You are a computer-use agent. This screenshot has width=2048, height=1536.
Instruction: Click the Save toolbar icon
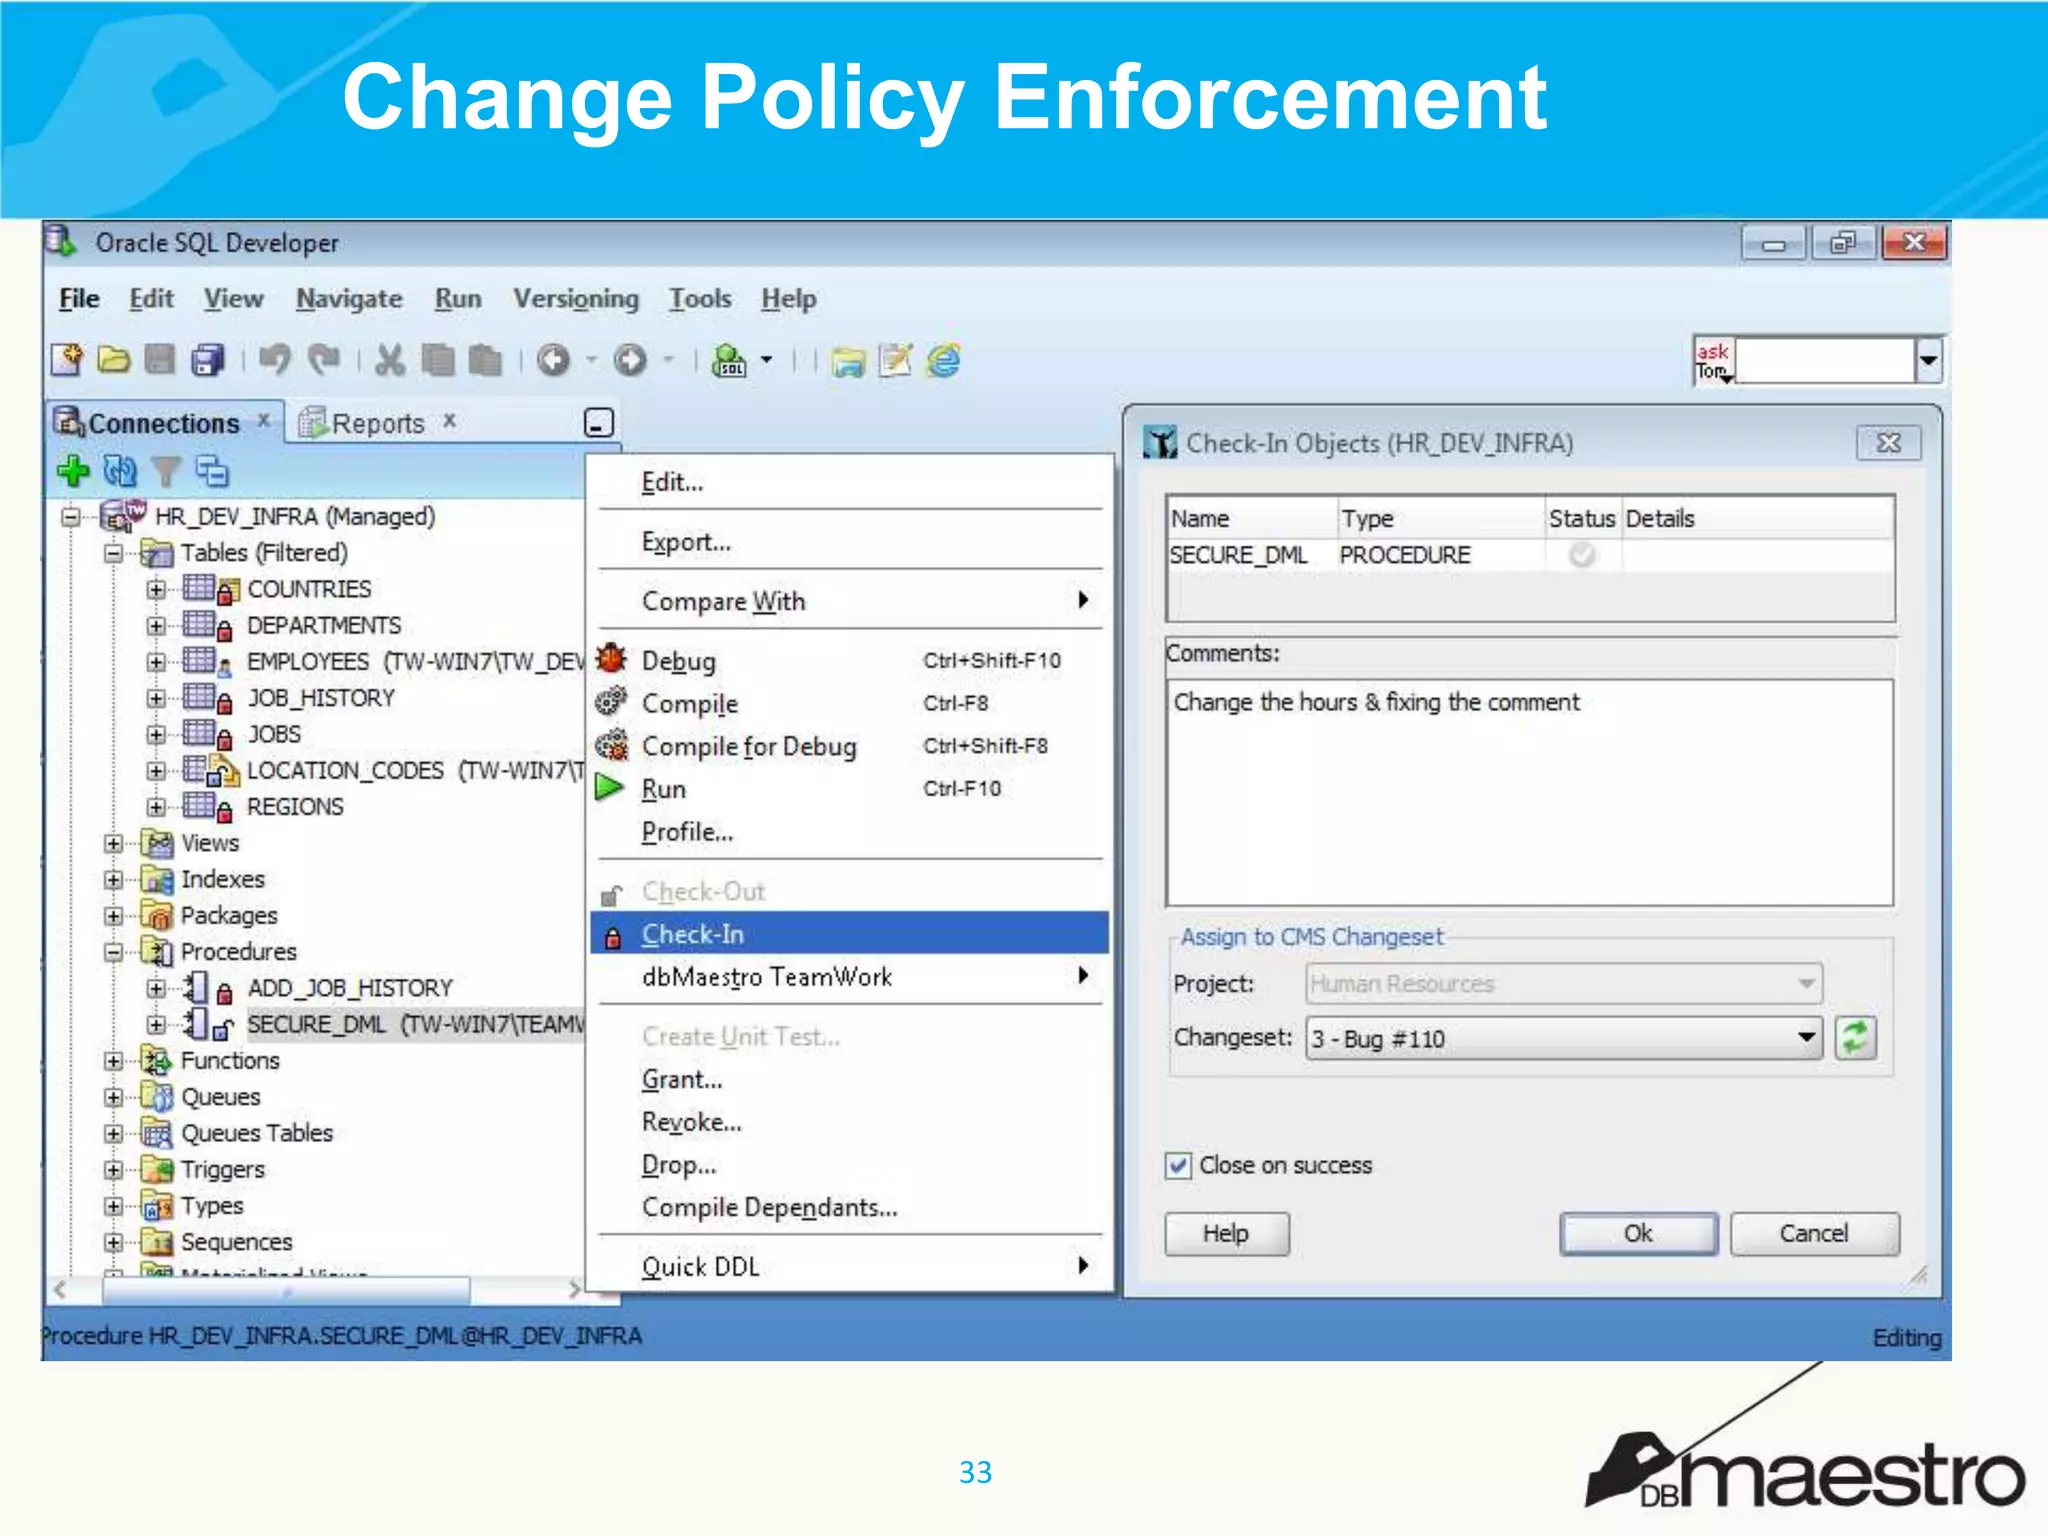[x=160, y=360]
